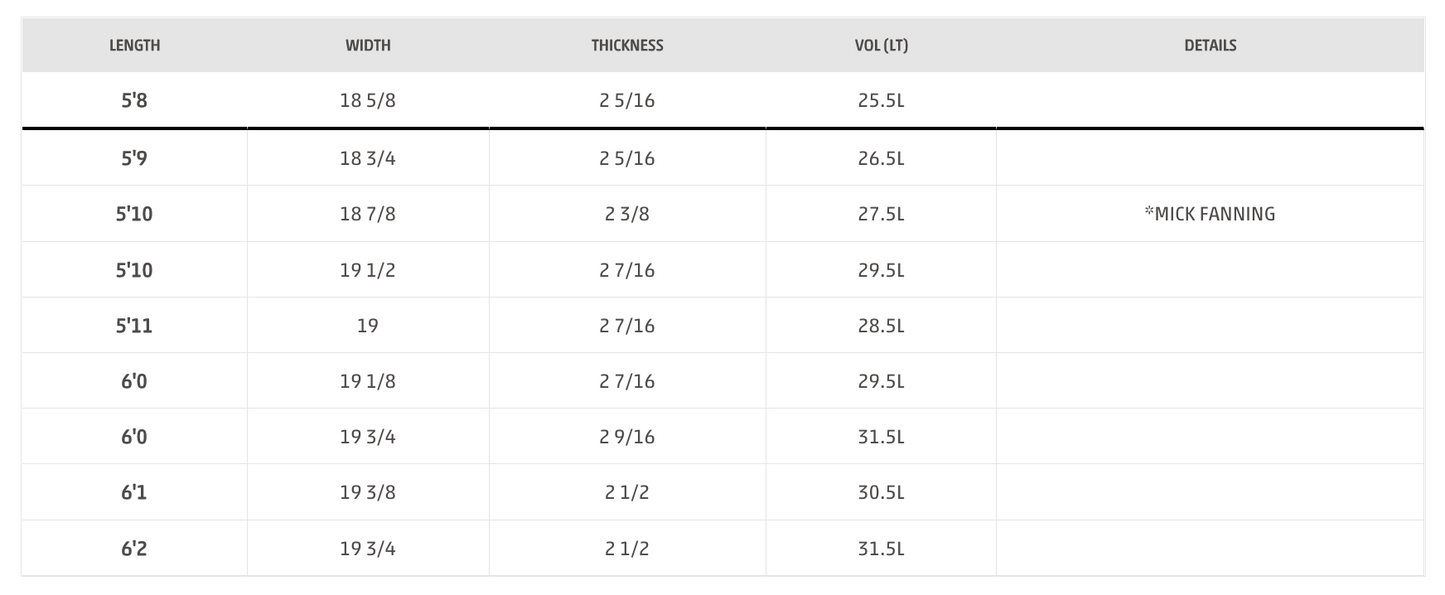Click width value 19 in 5'11 row

coord(368,325)
